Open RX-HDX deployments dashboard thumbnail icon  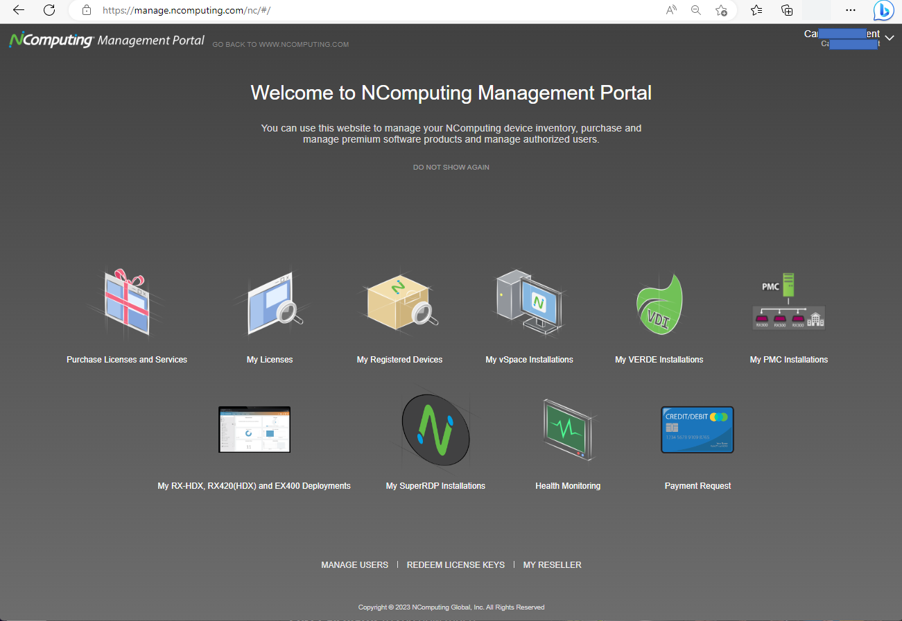[x=254, y=429]
